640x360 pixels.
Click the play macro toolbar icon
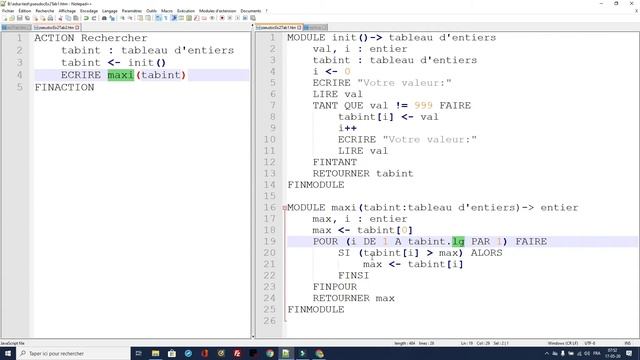[x=237, y=18]
